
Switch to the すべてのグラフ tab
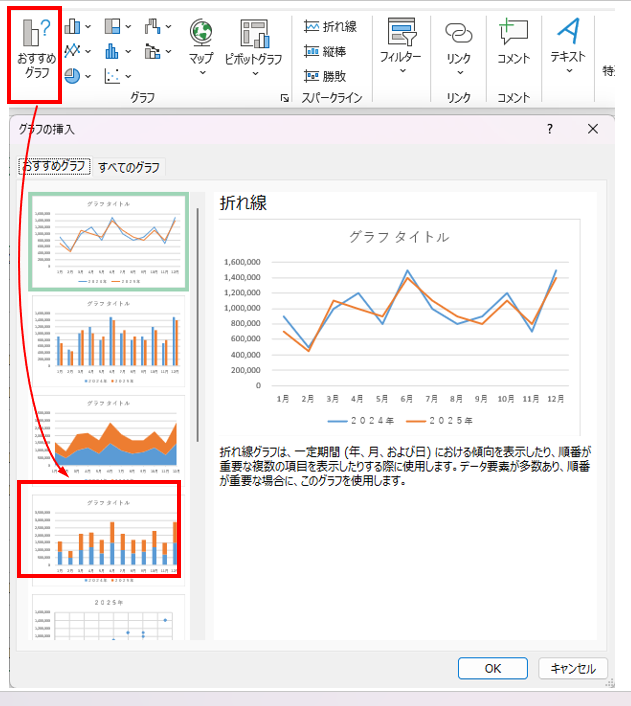click(x=129, y=167)
